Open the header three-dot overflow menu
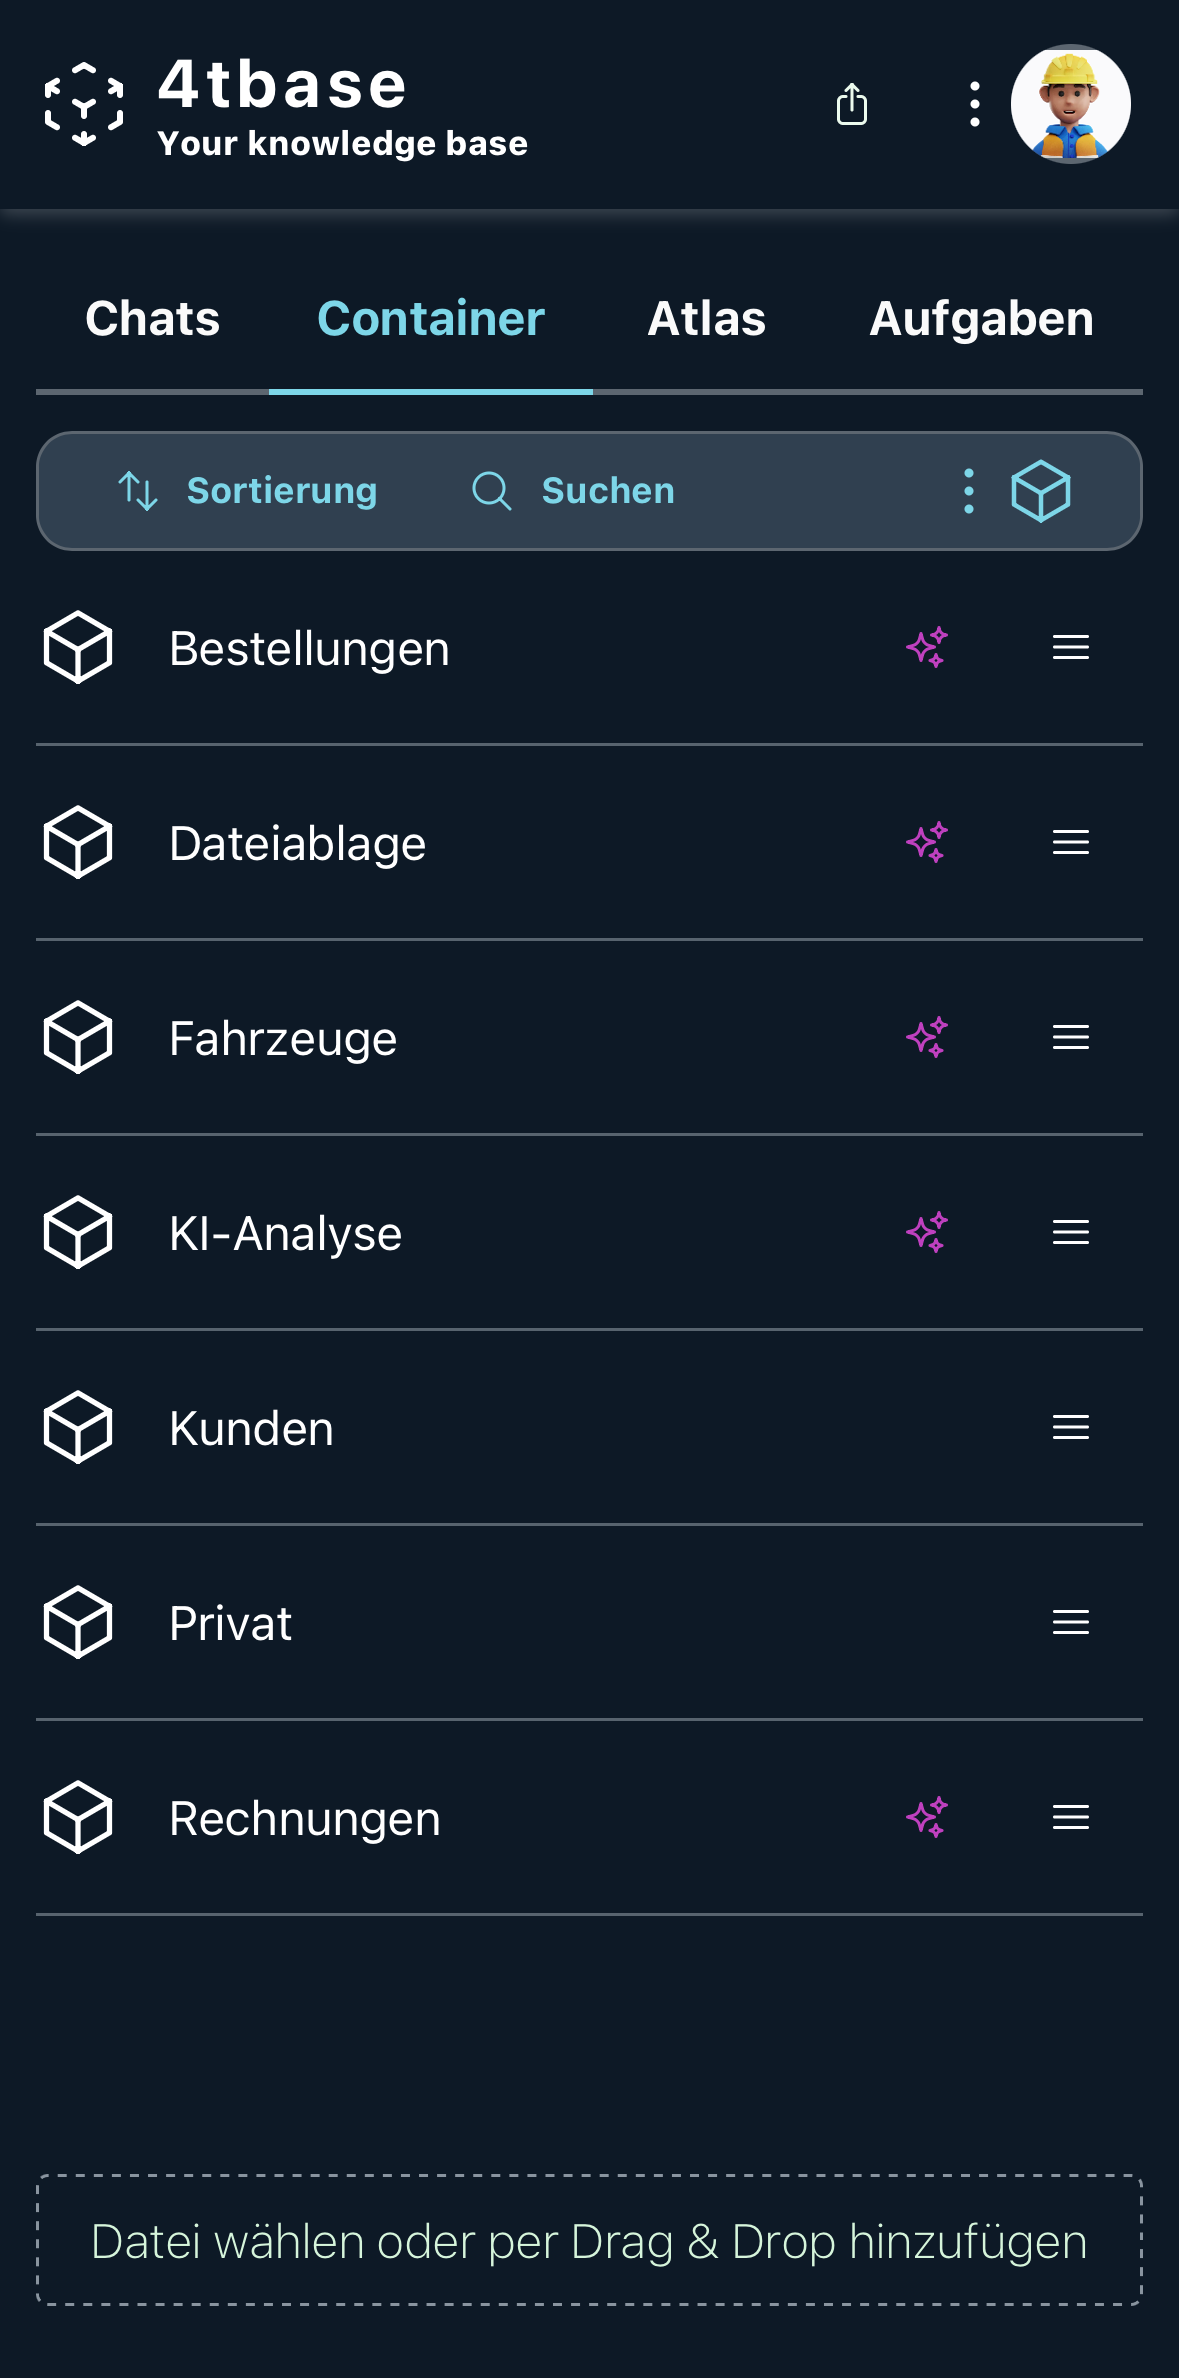The height and width of the screenshot is (2378, 1179). [x=974, y=104]
